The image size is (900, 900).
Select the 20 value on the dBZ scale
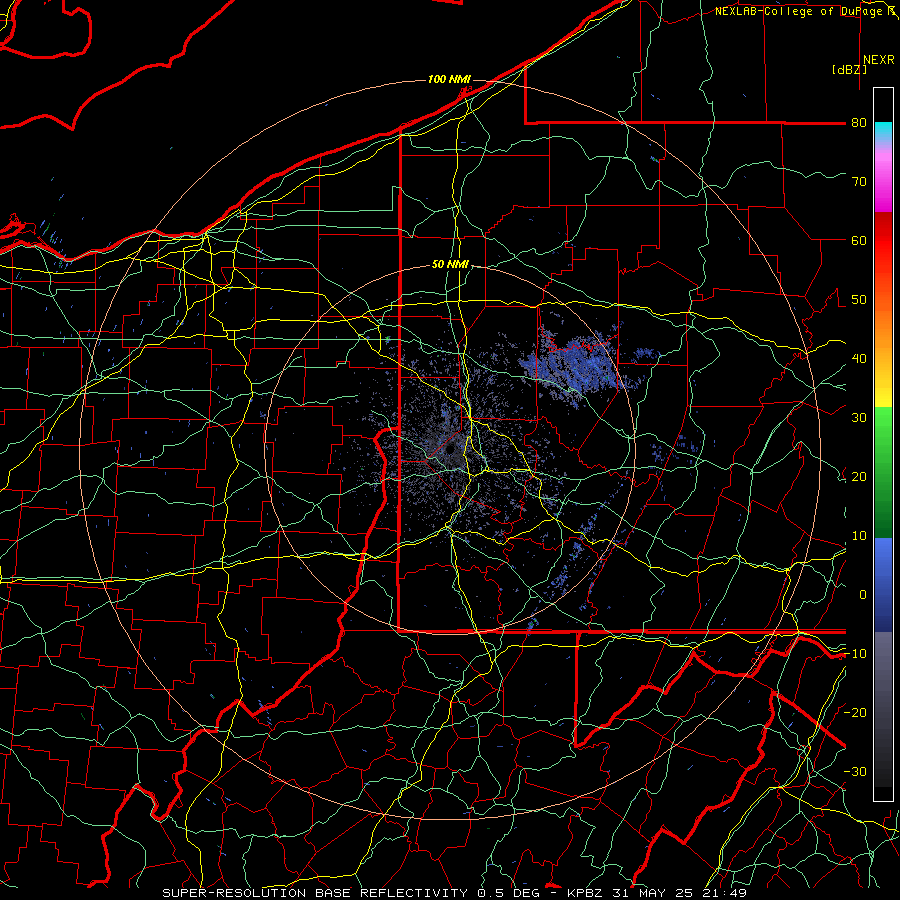(859, 477)
